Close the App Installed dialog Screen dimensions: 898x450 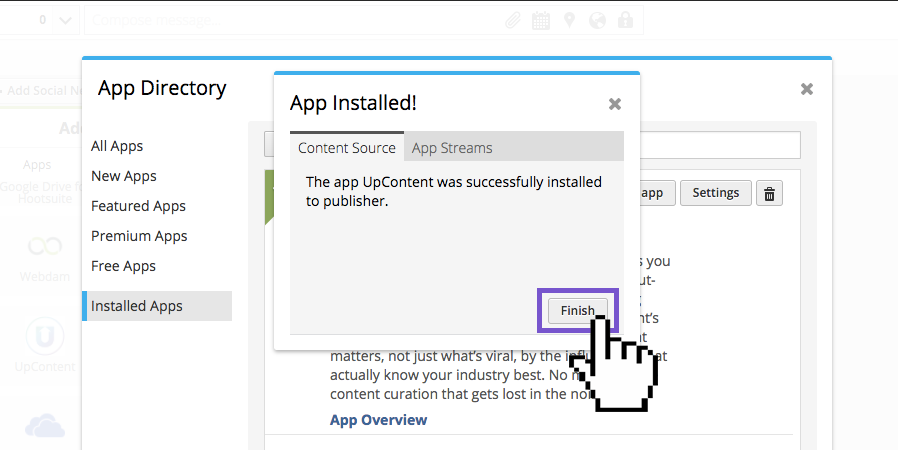(615, 104)
